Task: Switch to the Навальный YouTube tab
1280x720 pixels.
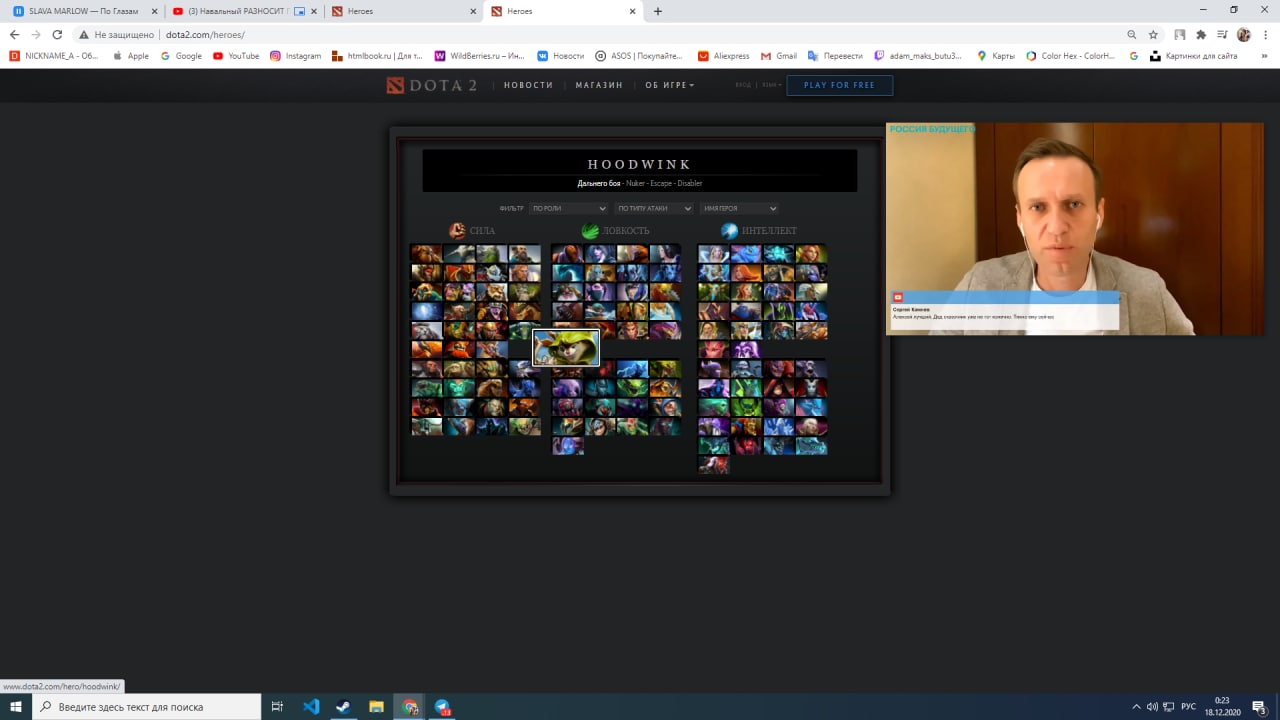Action: click(x=240, y=11)
